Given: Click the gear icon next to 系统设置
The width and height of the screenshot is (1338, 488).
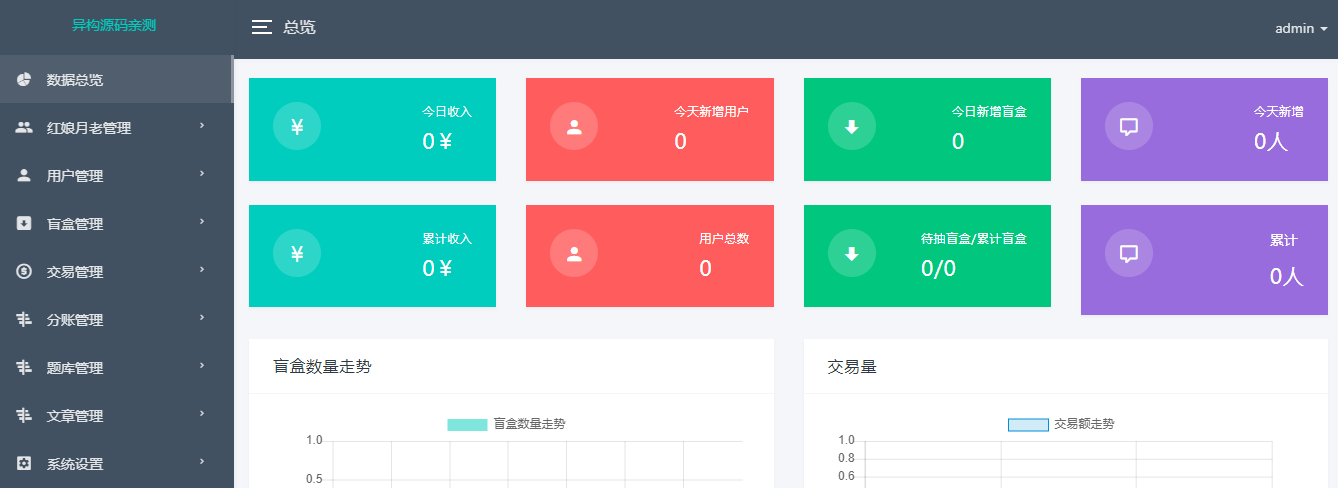Looking at the screenshot, I should coord(24,464).
